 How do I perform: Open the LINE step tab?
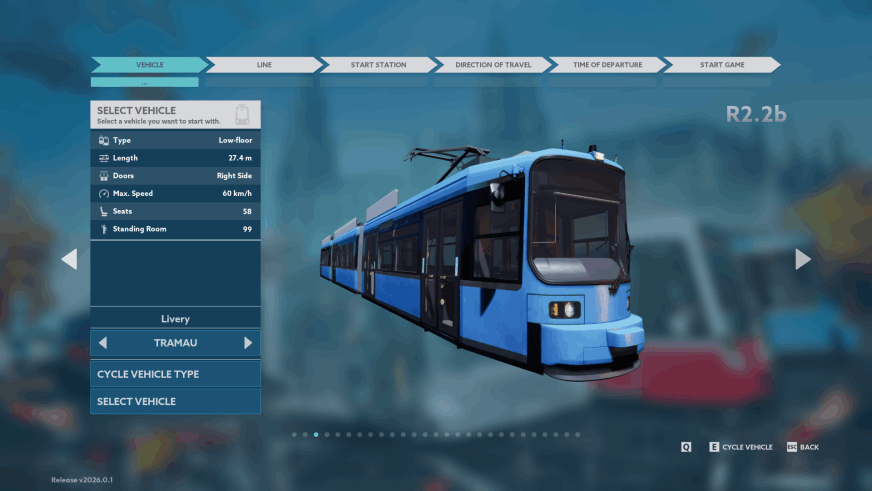[264, 65]
